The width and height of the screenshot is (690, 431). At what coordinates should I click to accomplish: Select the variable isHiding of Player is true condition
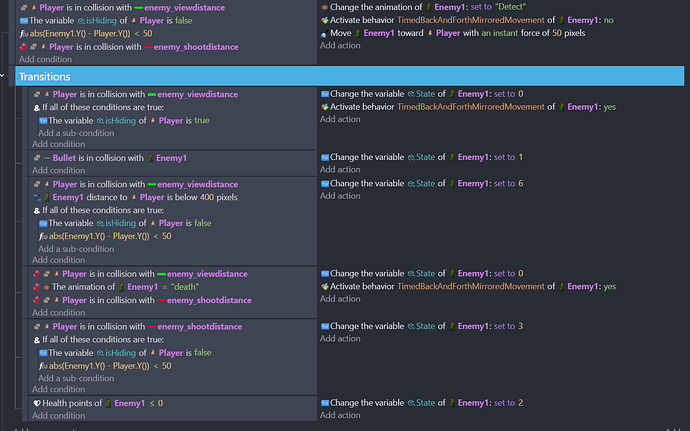click(x=130, y=120)
